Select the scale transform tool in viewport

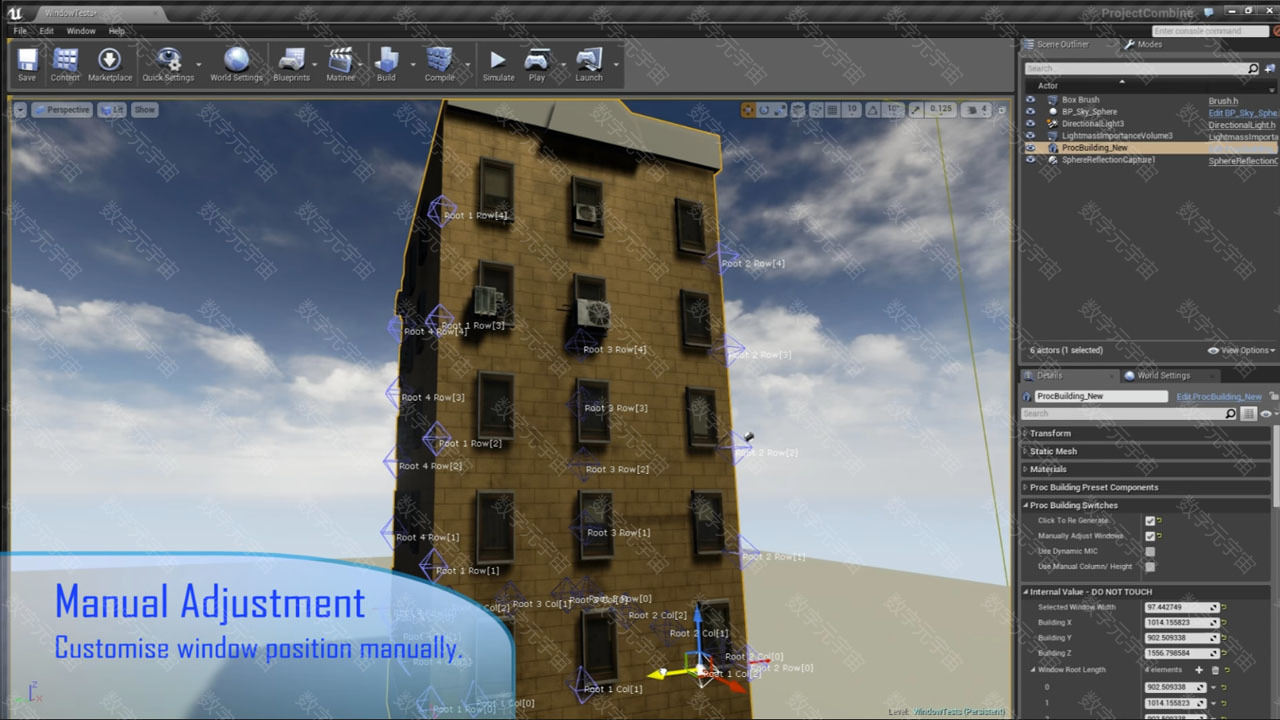pos(779,110)
